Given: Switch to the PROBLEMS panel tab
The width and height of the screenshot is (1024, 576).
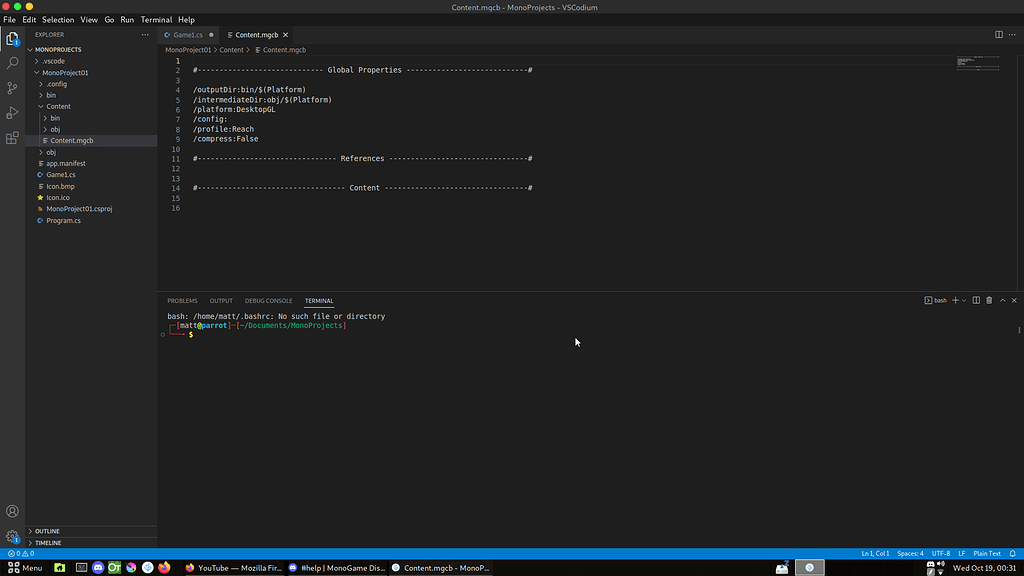Looking at the screenshot, I should pyautogui.click(x=182, y=301).
